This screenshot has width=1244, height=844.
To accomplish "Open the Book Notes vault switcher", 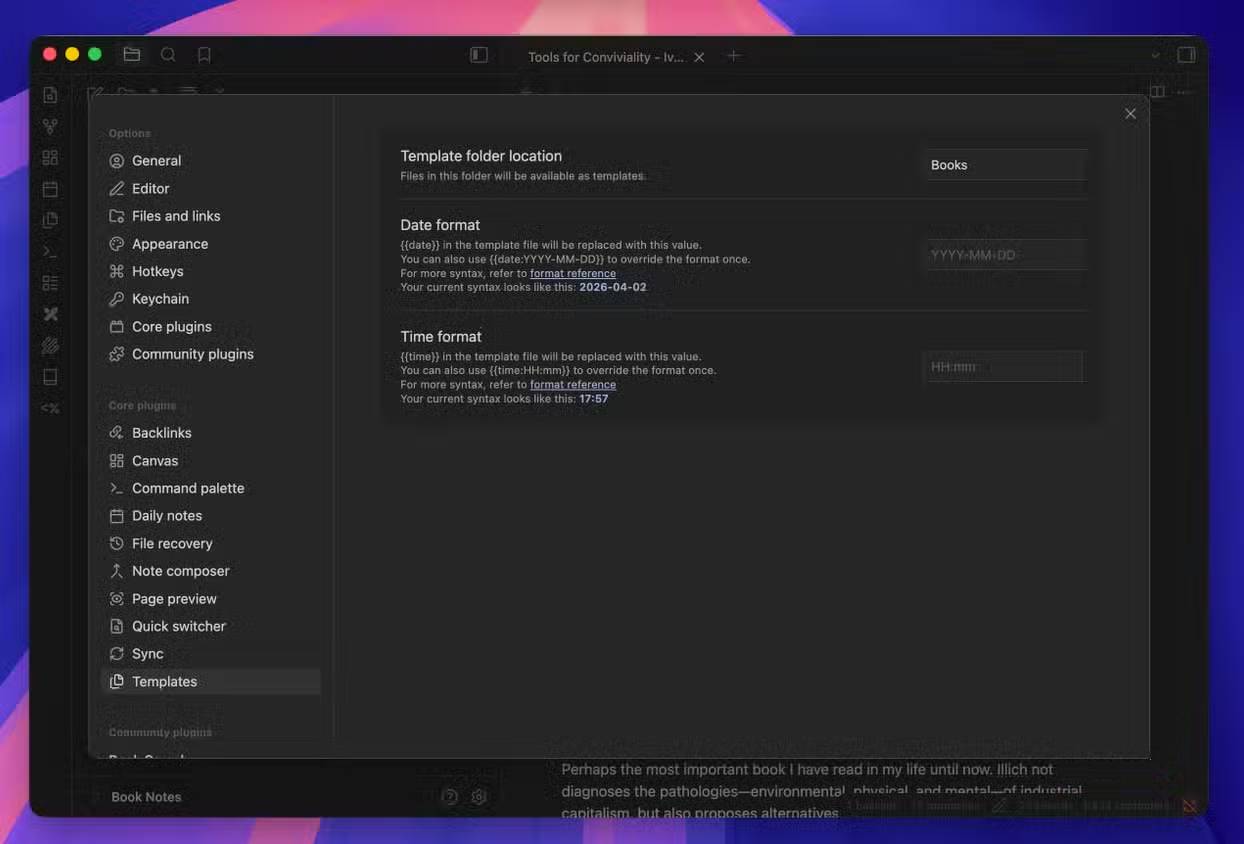I will [x=146, y=797].
